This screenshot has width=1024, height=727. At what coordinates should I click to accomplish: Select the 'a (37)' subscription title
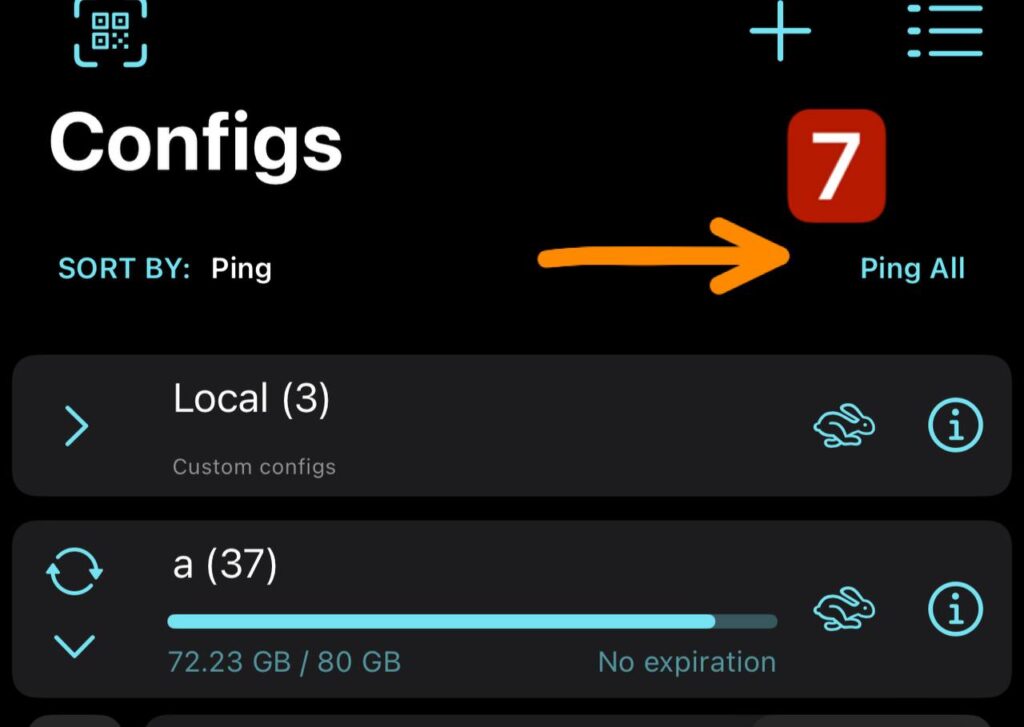(225, 564)
